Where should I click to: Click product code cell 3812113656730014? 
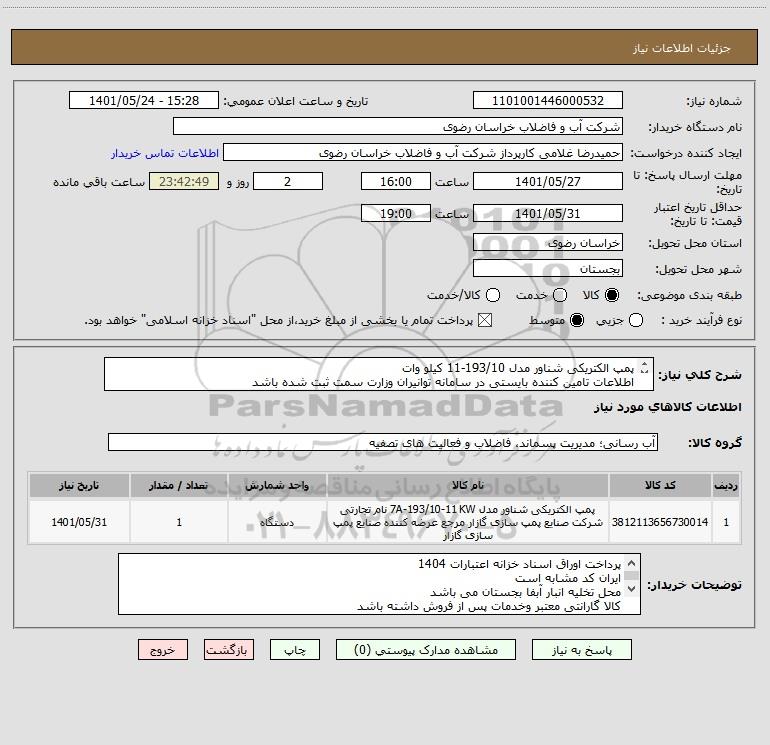click(x=660, y=522)
